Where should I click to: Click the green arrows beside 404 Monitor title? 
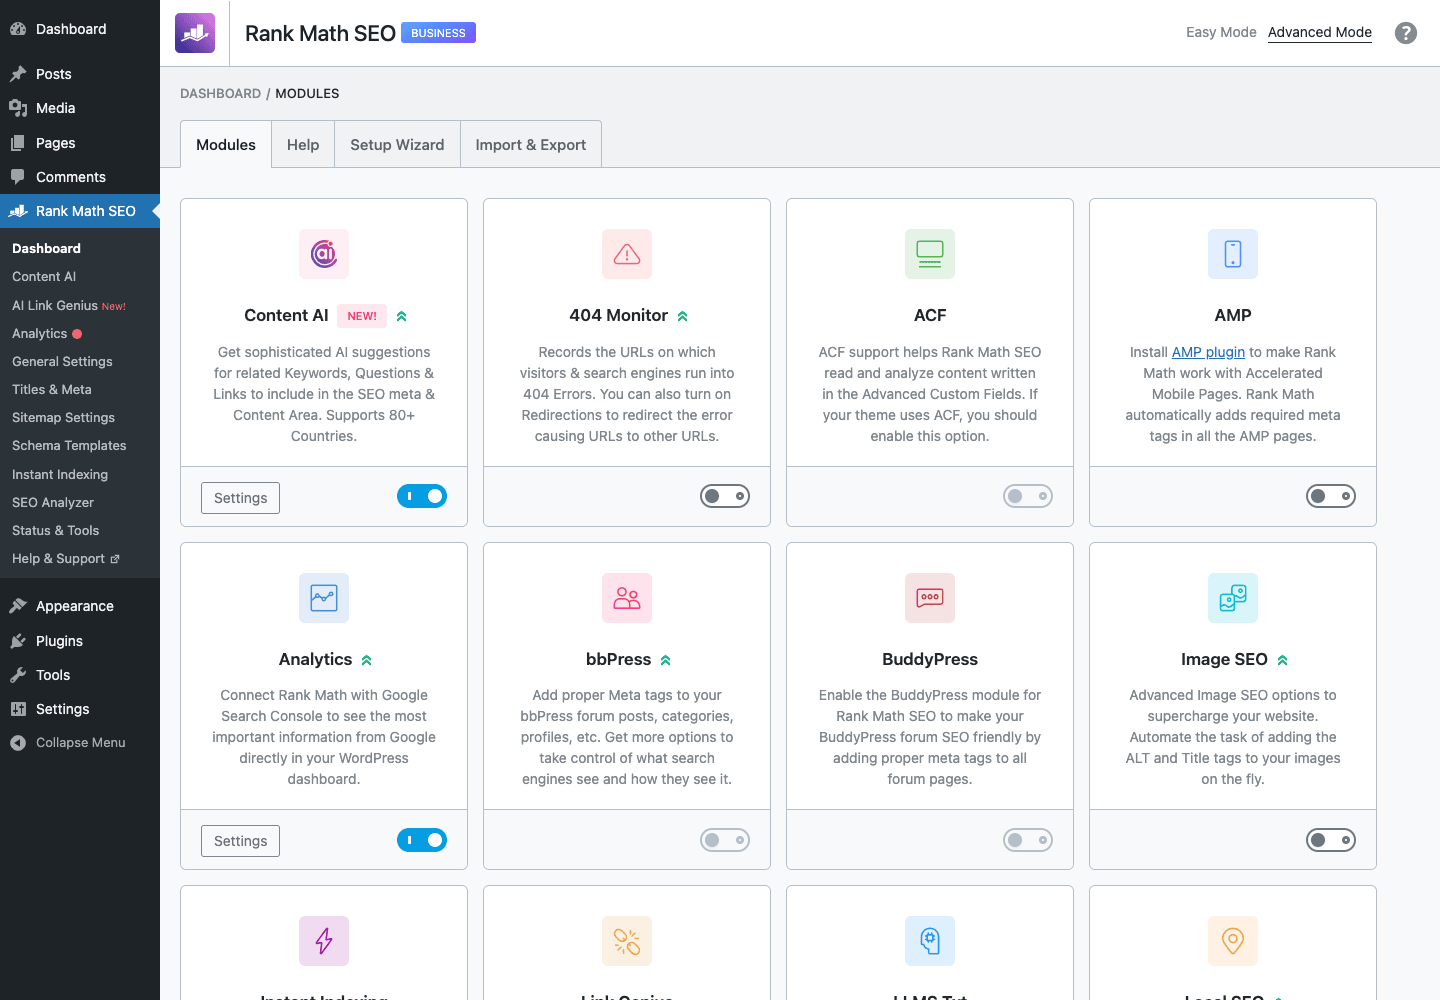point(683,316)
